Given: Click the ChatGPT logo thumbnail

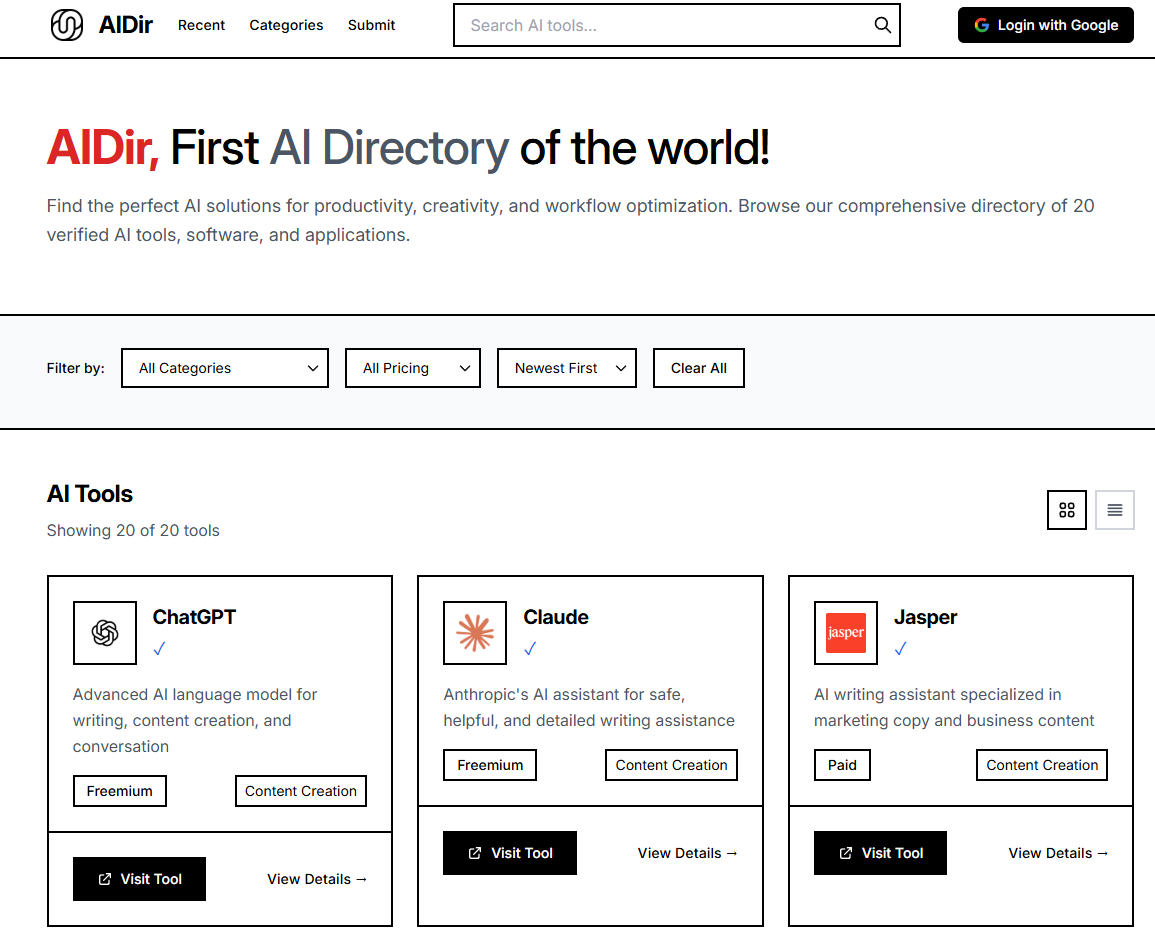Looking at the screenshot, I should [x=105, y=633].
